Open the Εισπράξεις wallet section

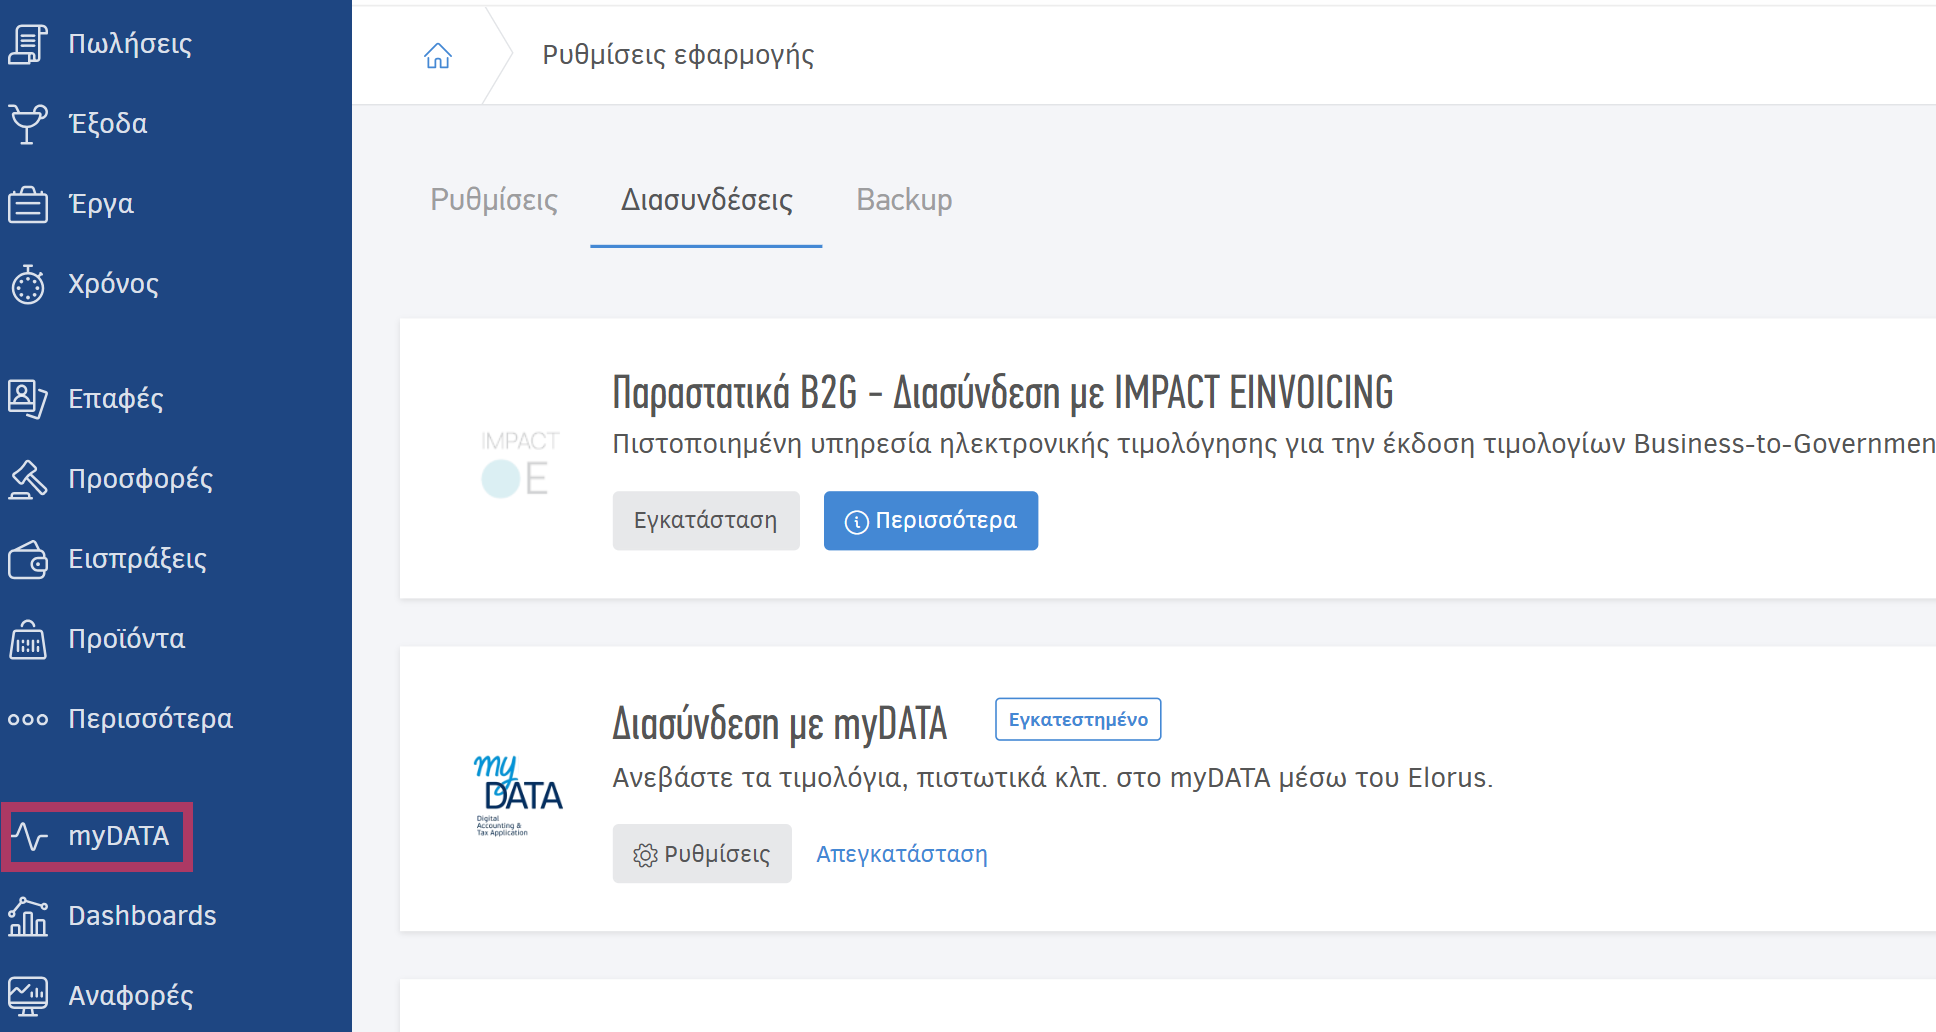[134, 558]
